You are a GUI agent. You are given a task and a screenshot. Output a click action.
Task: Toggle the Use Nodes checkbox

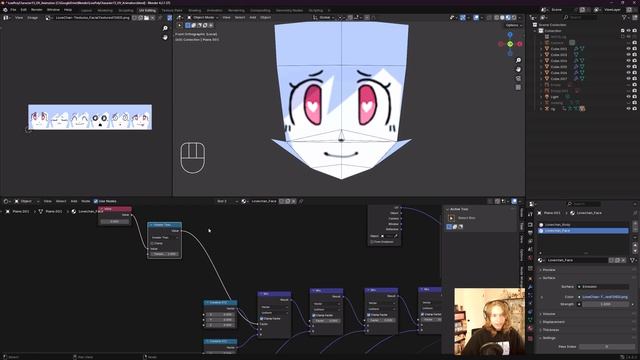pos(96,201)
